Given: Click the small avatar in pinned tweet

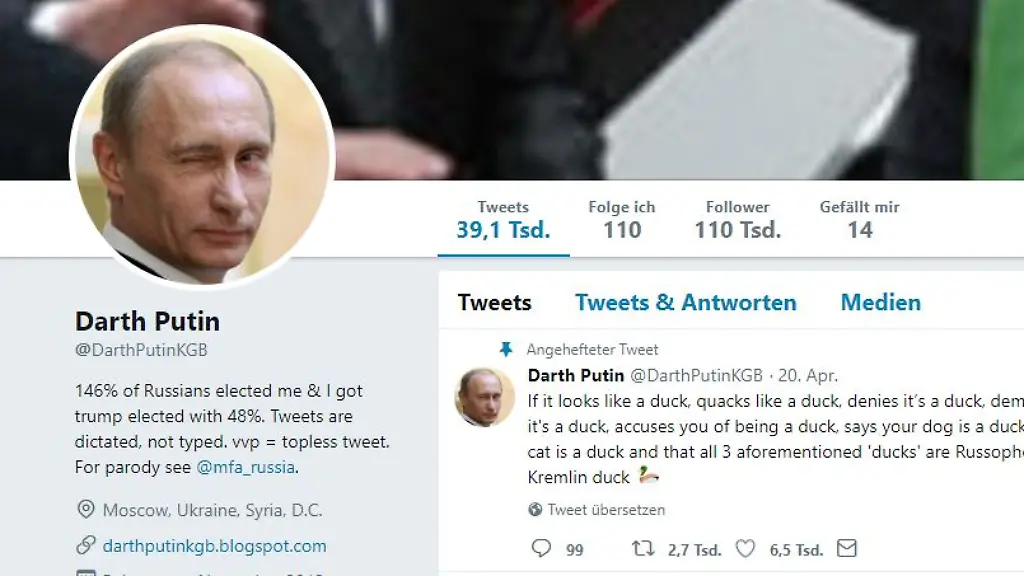Looking at the screenshot, I should [x=484, y=396].
